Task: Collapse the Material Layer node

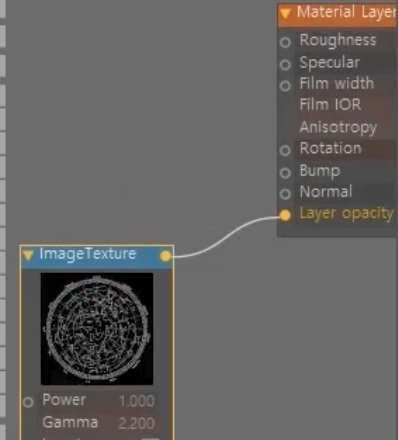Action: pyautogui.click(x=286, y=13)
